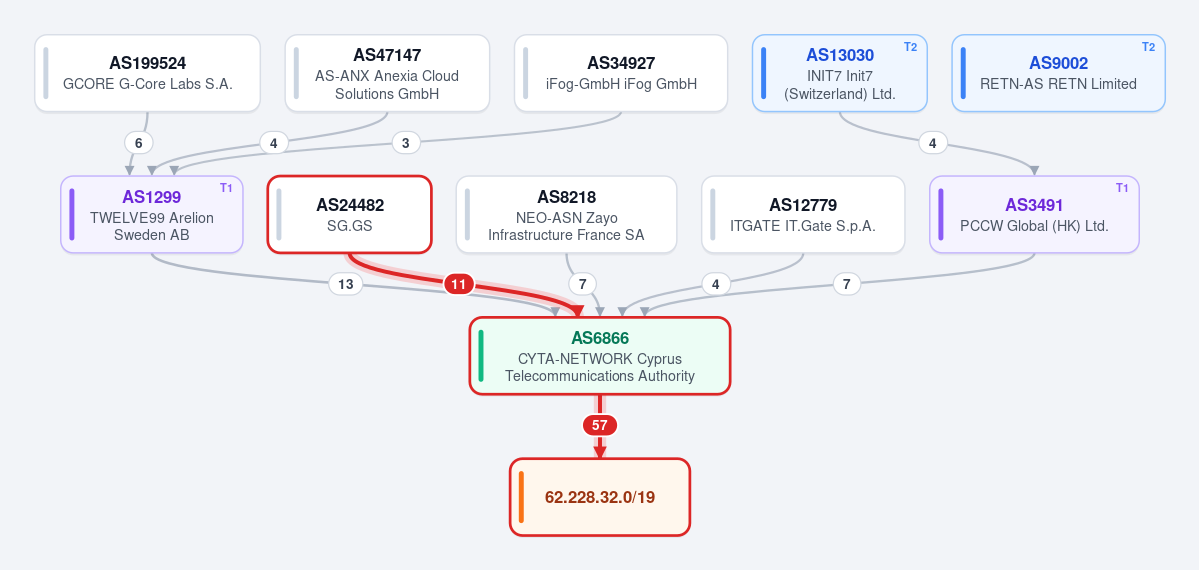This screenshot has width=1199, height=570.
Task: Select the highlighted AS24482 SG.GS node
Action: pyautogui.click(x=349, y=214)
